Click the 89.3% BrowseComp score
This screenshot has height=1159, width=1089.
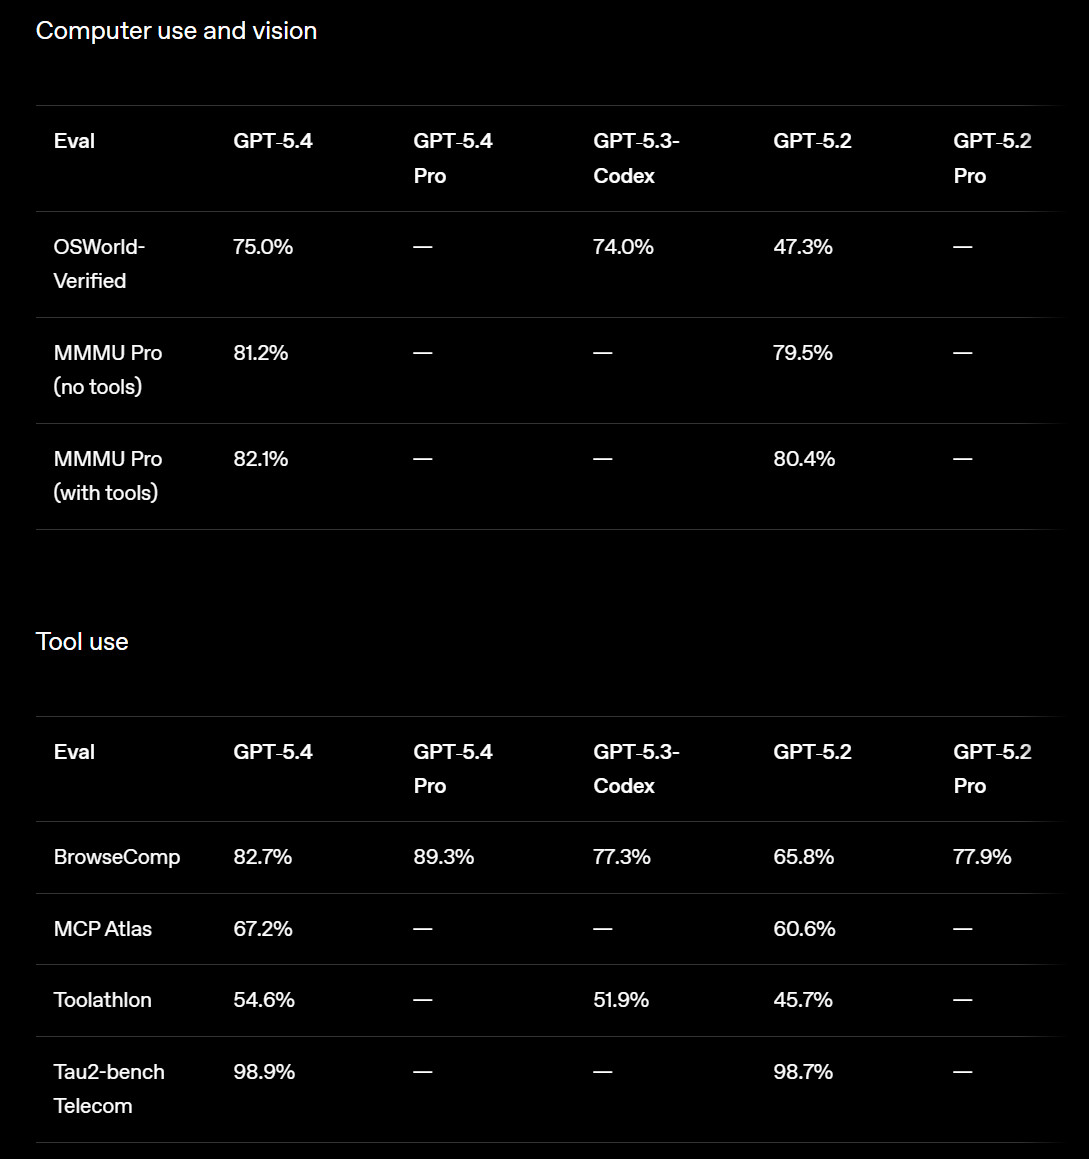pyautogui.click(x=444, y=857)
